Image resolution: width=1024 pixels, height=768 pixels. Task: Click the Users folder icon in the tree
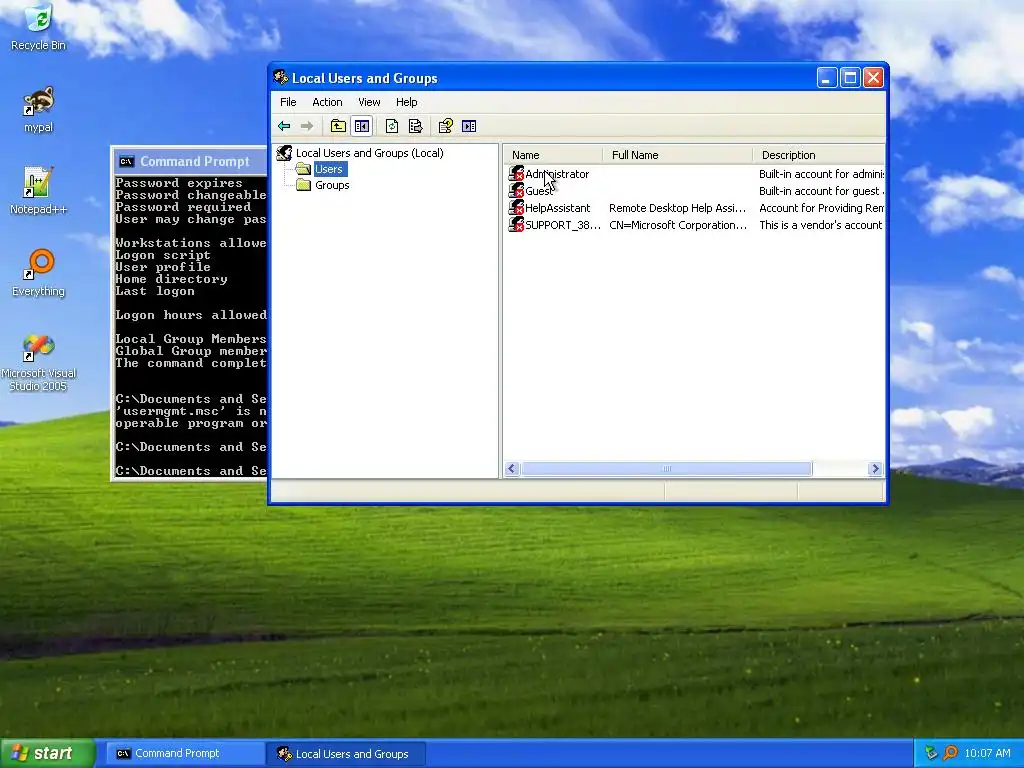point(302,169)
